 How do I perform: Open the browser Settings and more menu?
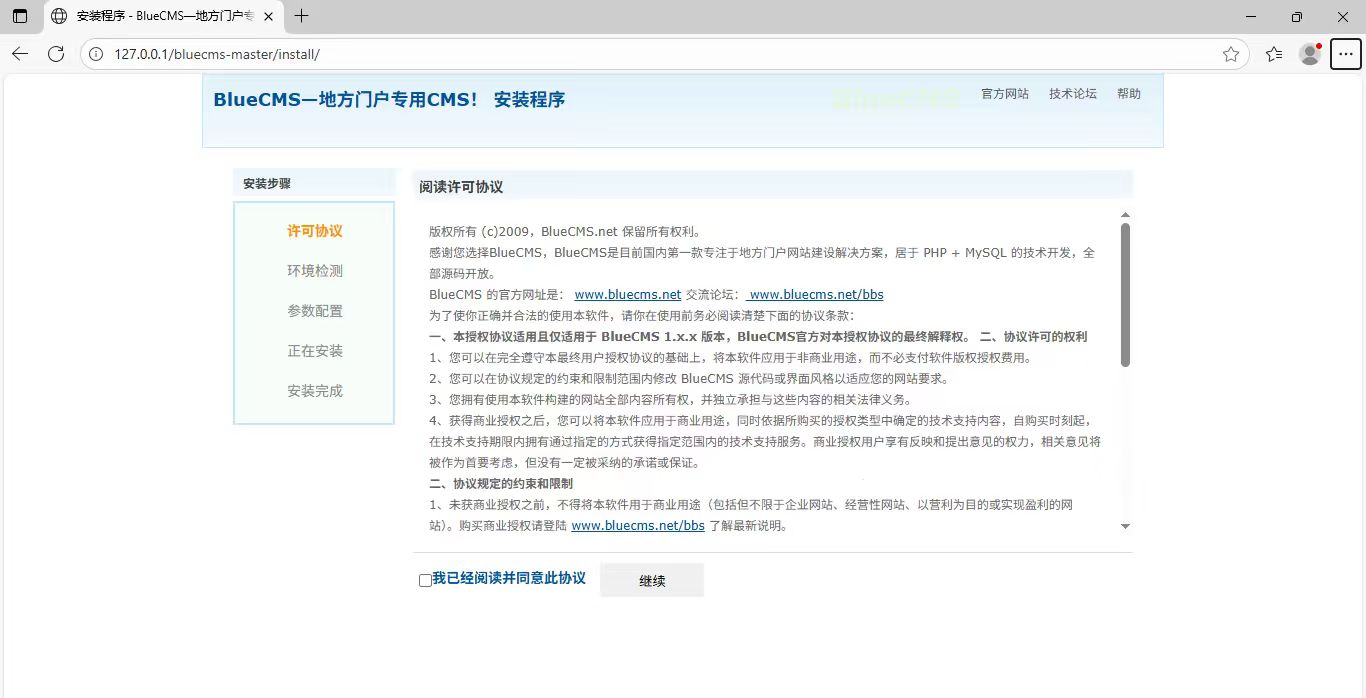click(x=1345, y=54)
